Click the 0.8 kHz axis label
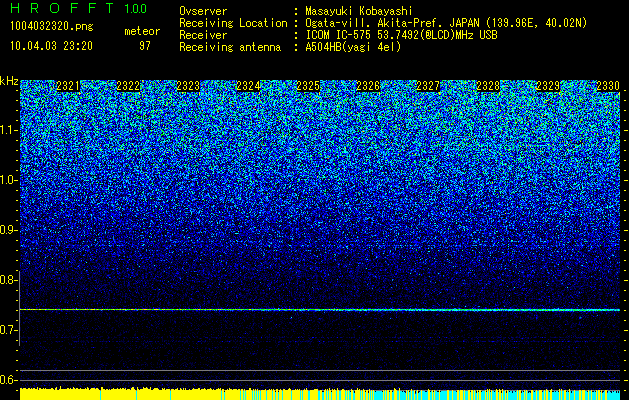This screenshot has height=400, width=629. 8,280
